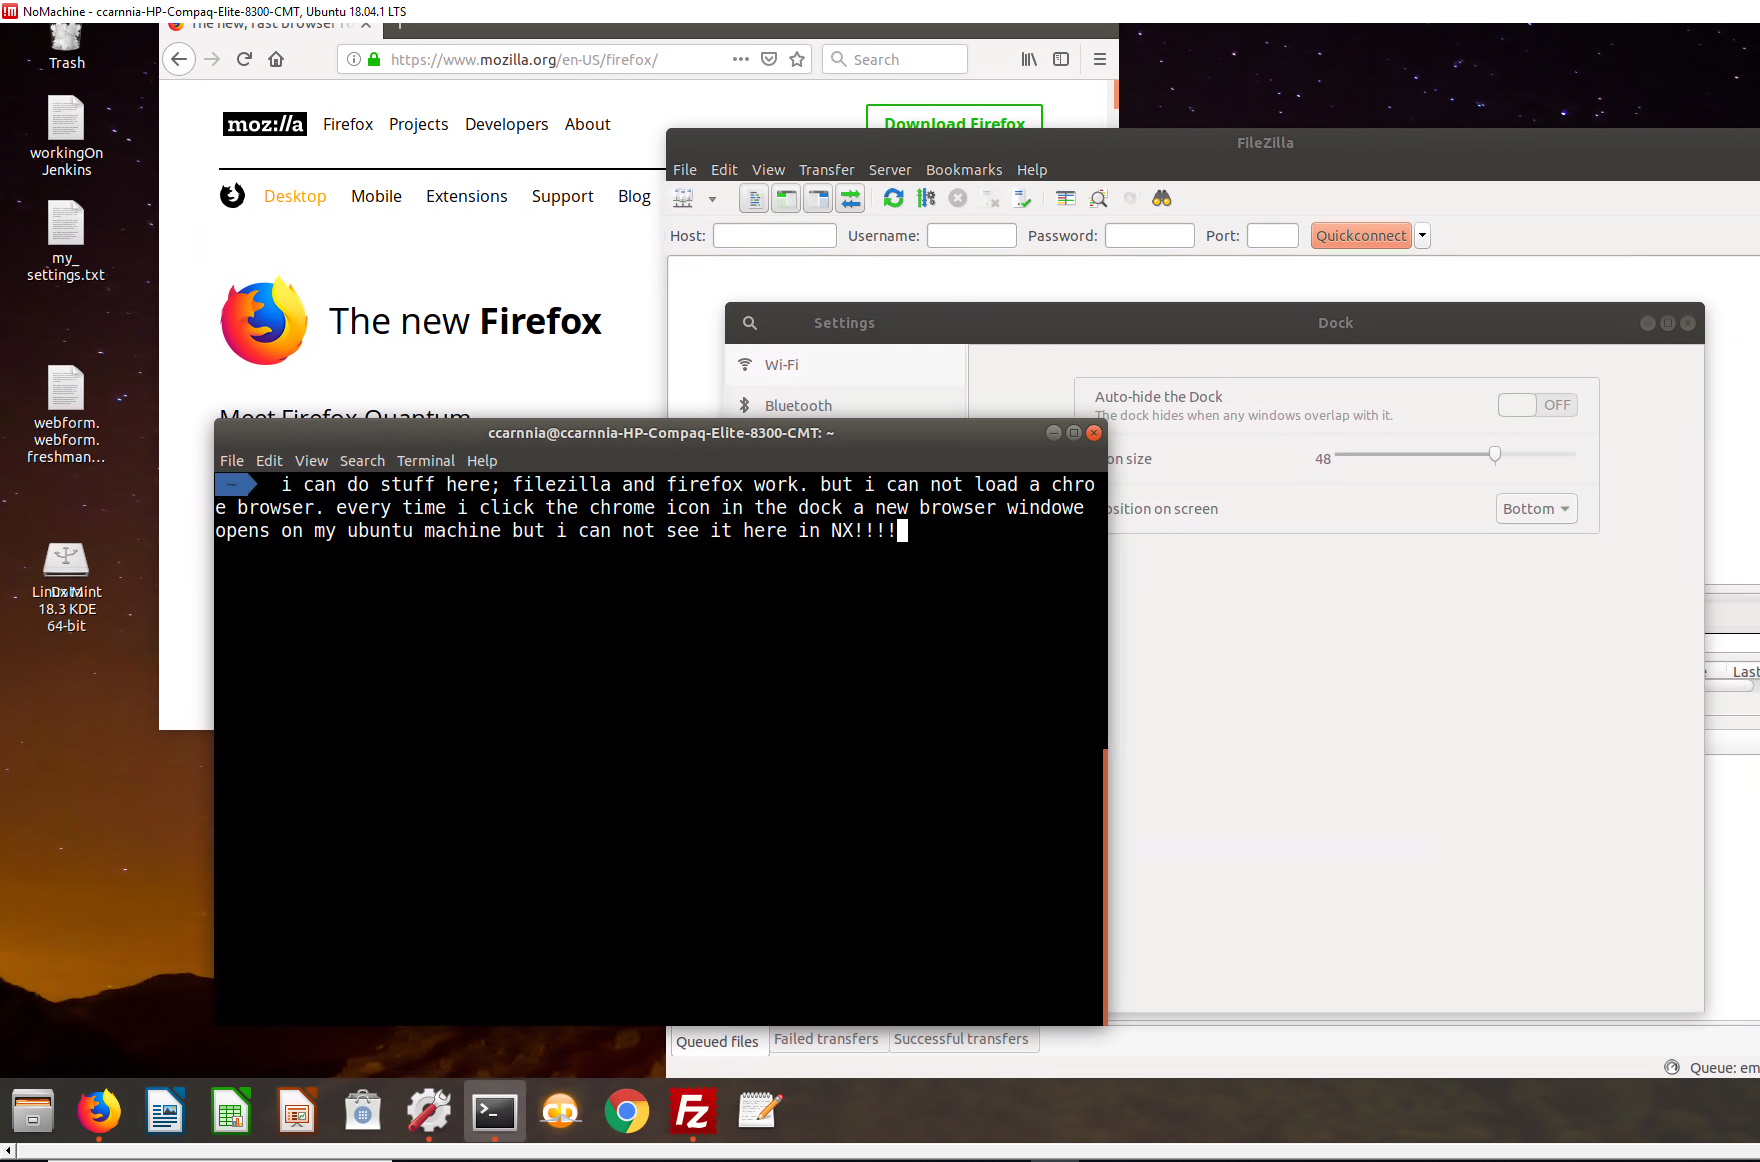Click Save to Pocket icon in Firefox
Image resolution: width=1760 pixels, height=1162 pixels.
coord(769,59)
